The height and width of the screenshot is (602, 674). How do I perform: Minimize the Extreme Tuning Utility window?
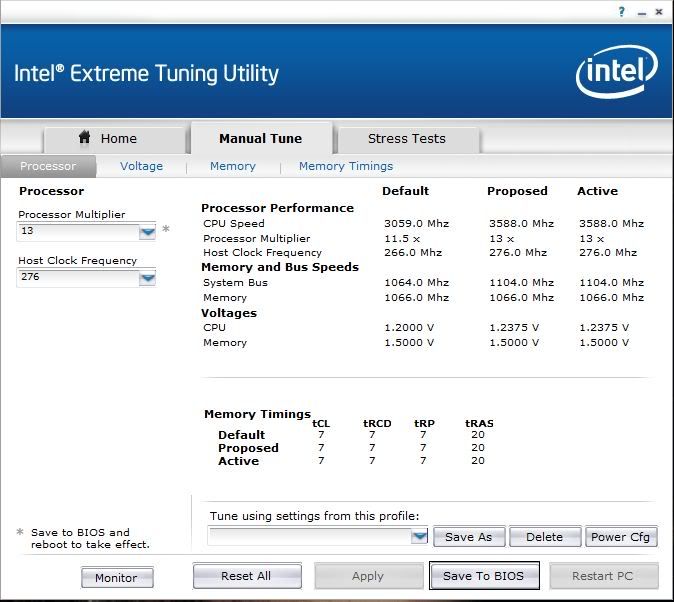[642, 13]
